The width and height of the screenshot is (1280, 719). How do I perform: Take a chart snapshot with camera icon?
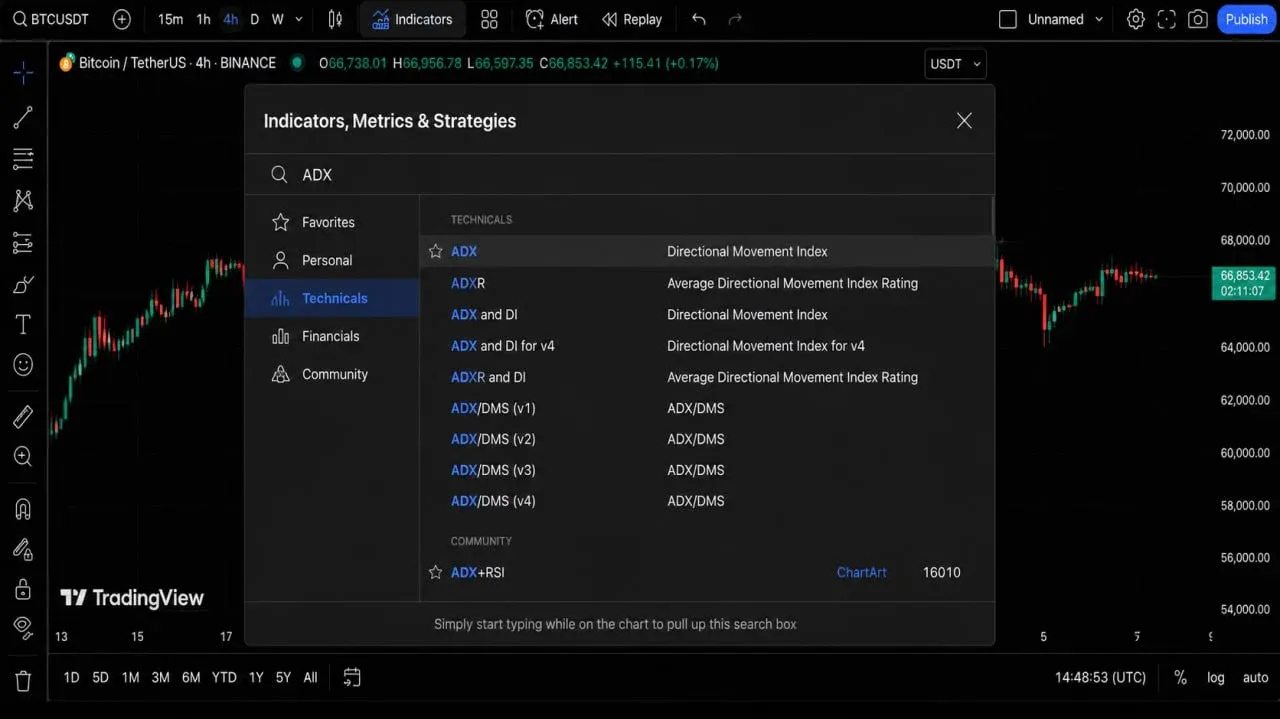click(x=1198, y=19)
